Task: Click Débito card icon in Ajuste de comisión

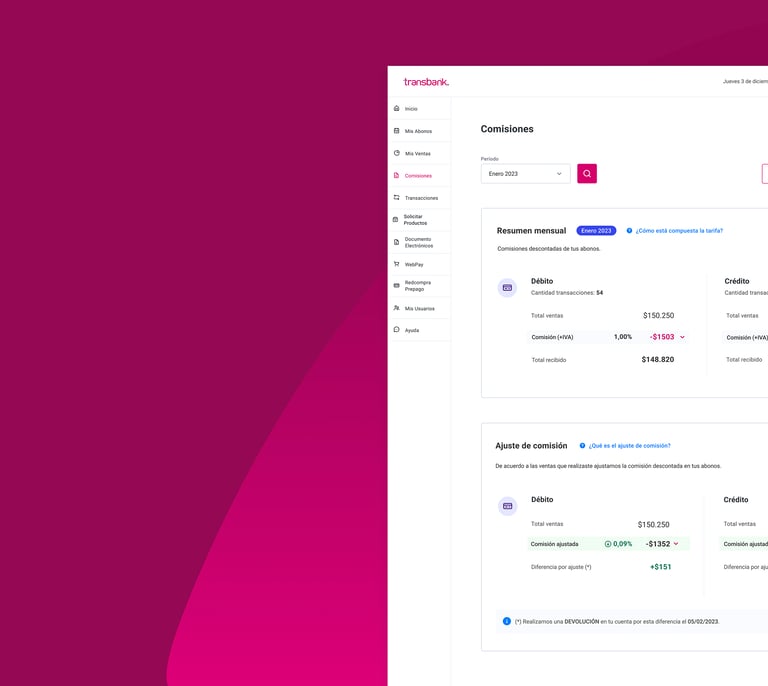Action: click(507, 506)
